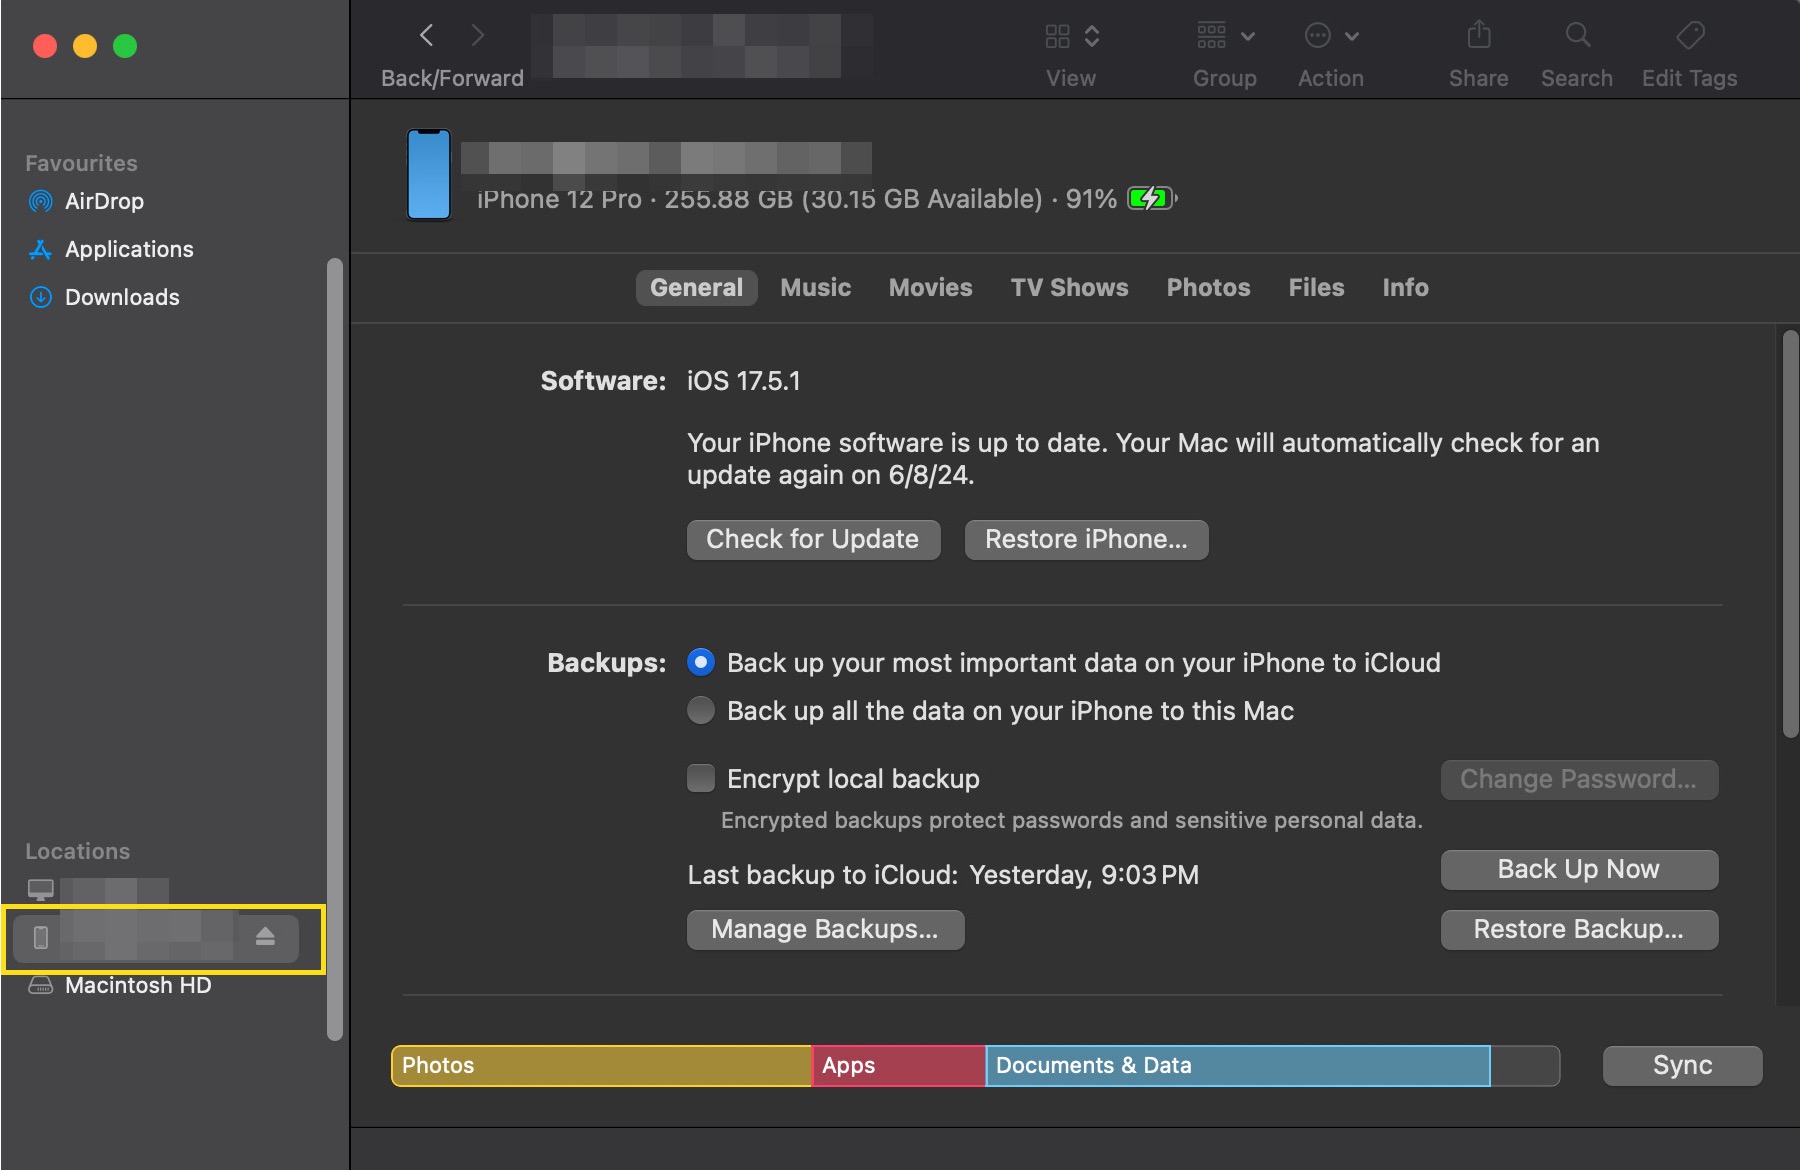Go back using the back arrow

coord(427,36)
